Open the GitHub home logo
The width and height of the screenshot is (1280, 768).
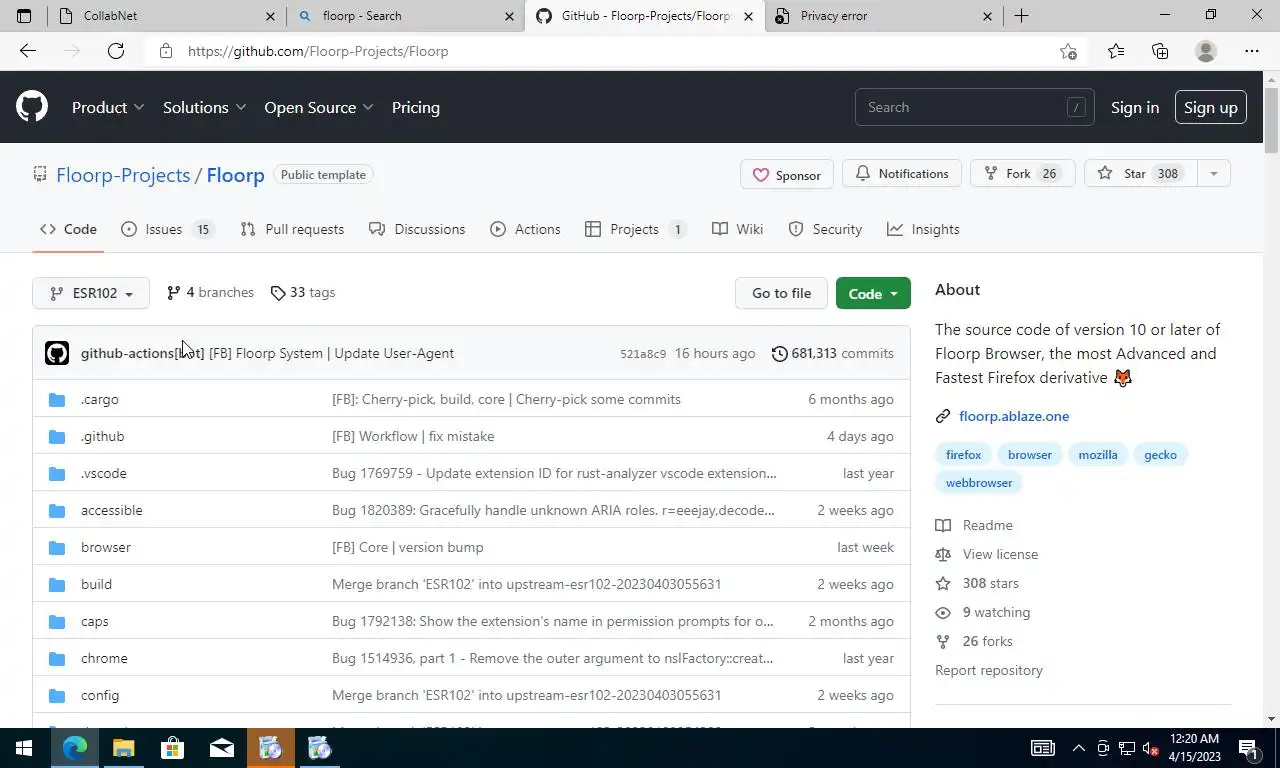(32, 107)
